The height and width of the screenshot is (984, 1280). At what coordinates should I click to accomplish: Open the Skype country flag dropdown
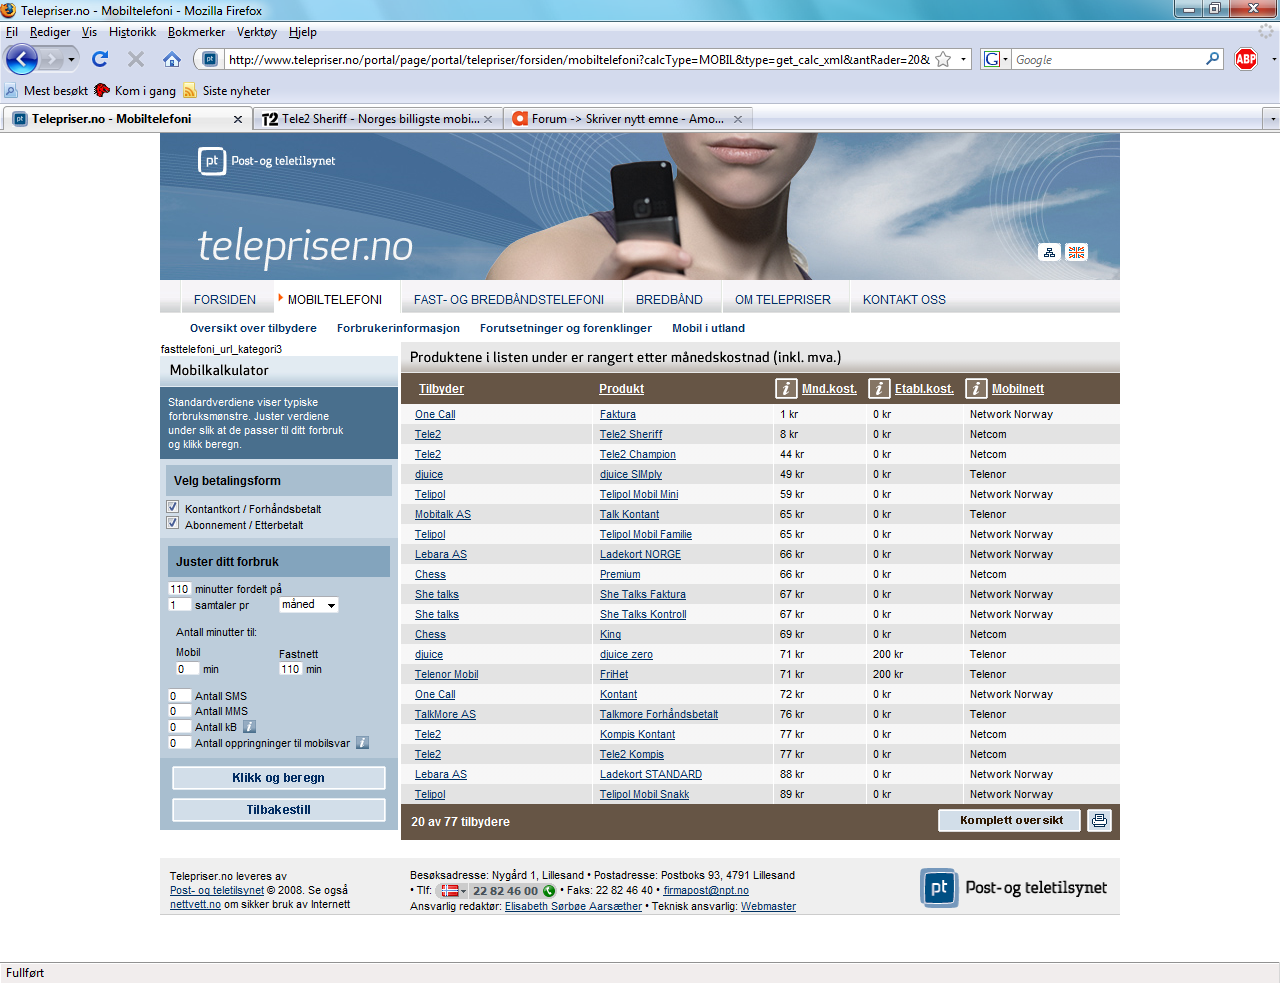(x=454, y=891)
